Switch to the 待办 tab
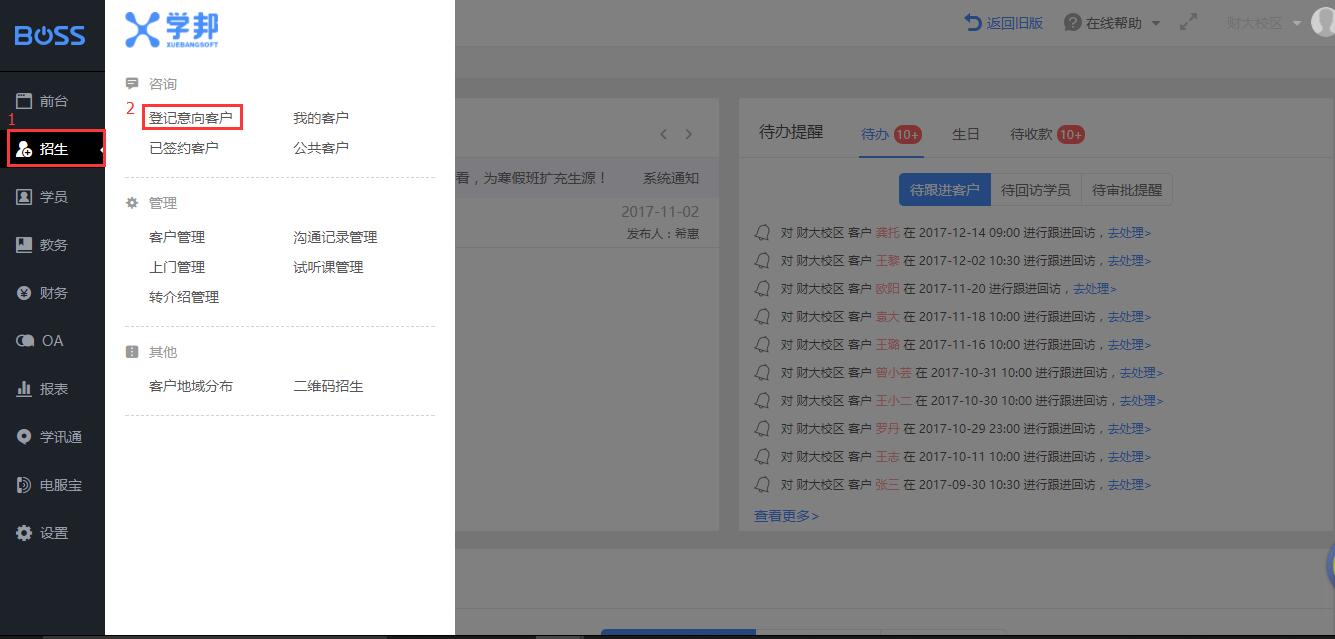 891,134
